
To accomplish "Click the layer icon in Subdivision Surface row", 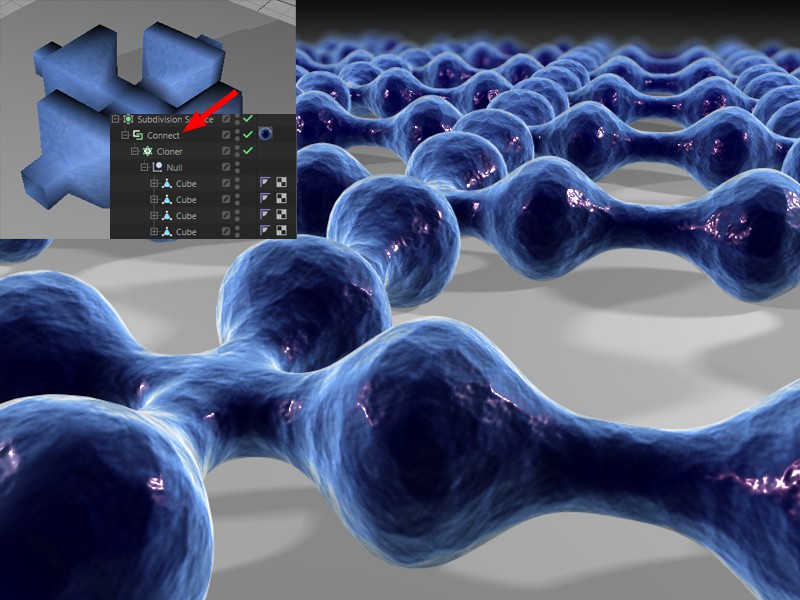I will point(226,119).
